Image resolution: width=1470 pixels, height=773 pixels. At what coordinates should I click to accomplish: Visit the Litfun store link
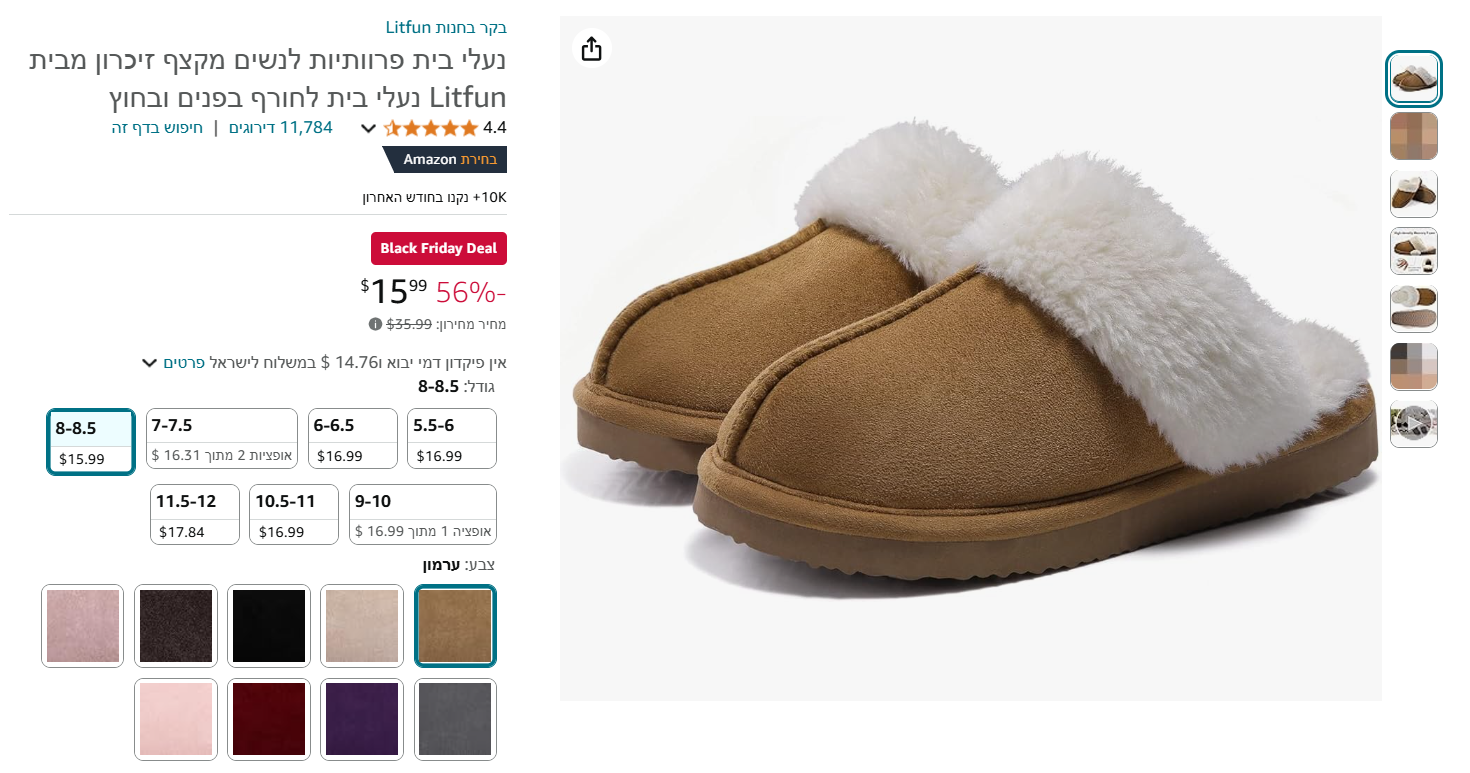pyautogui.click(x=446, y=27)
